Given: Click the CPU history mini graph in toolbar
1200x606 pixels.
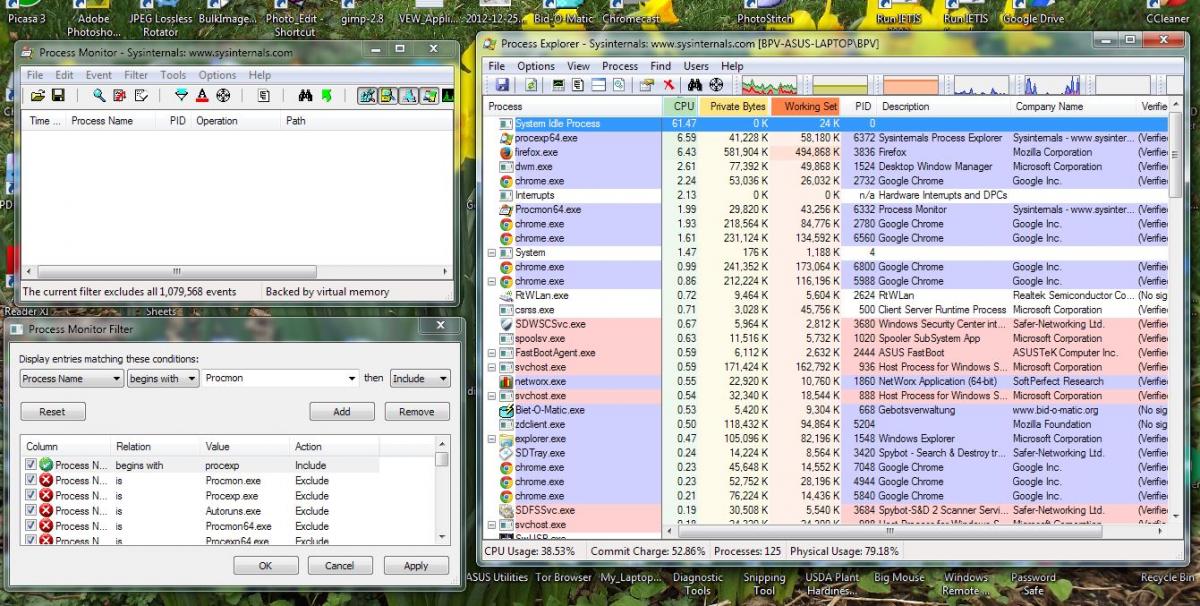Looking at the screenshot, I should [x=768, y=85].
